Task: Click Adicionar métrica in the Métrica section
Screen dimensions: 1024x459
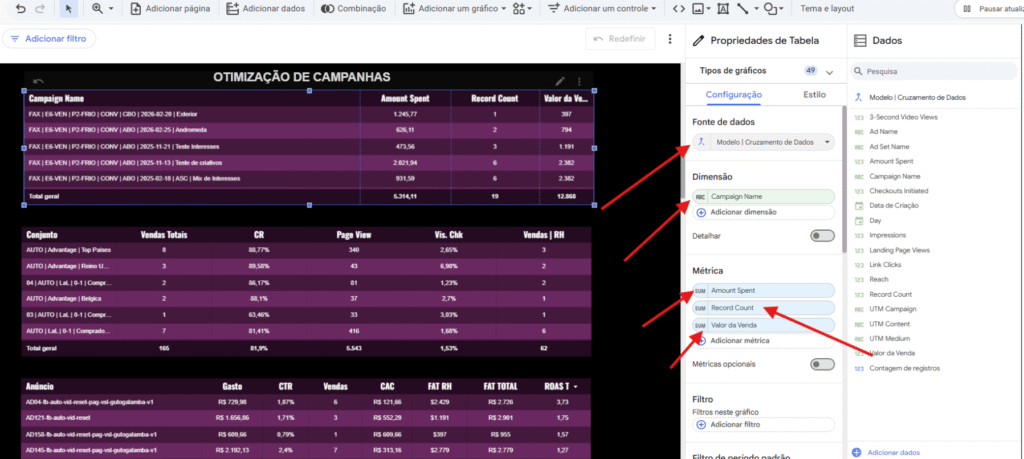Action: click(739, 341)
